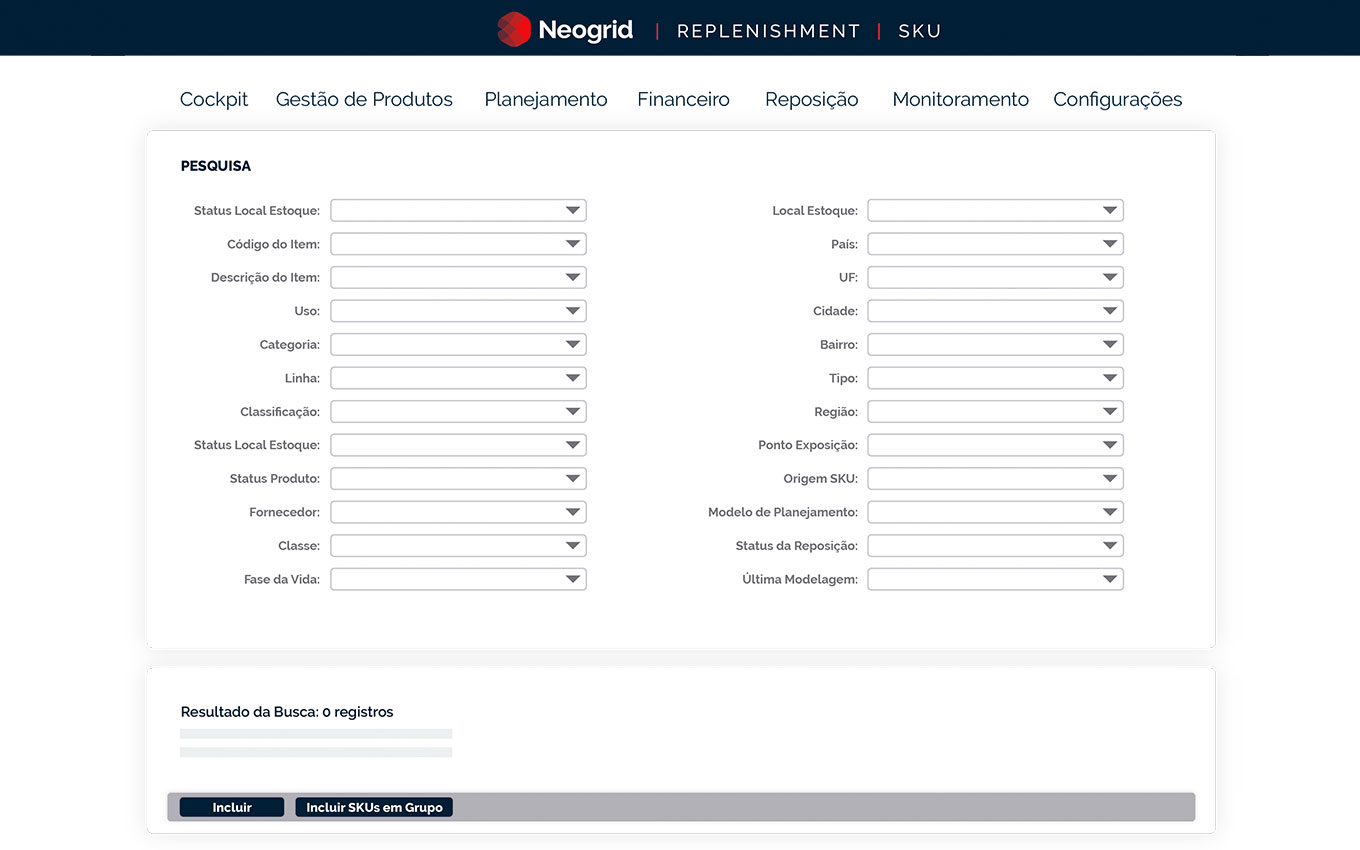The width and height of the screenshot is (1360, 850).
Task: Open the Cockpit menu
Action: coord(214,99)
